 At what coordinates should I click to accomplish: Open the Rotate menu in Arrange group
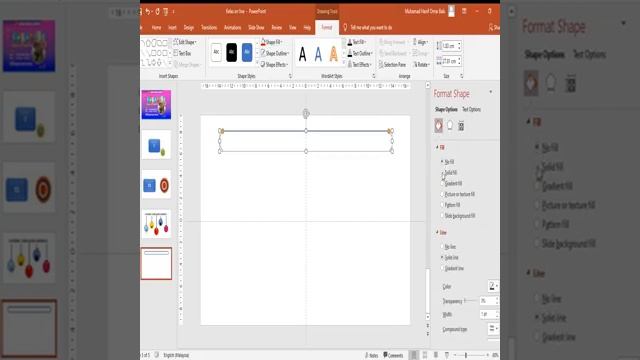click(421, 64)
